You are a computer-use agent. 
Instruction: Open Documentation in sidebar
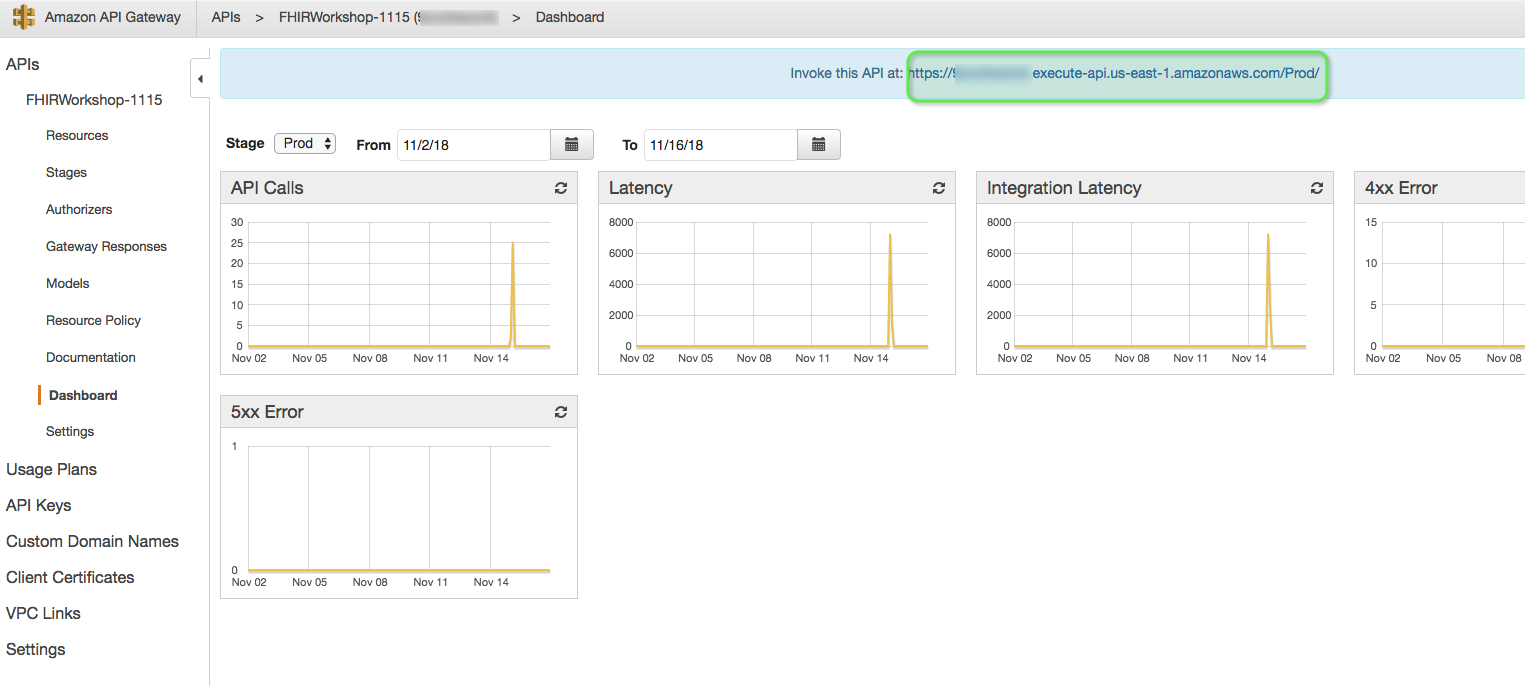pyautogui.click(x=91, y=357)
